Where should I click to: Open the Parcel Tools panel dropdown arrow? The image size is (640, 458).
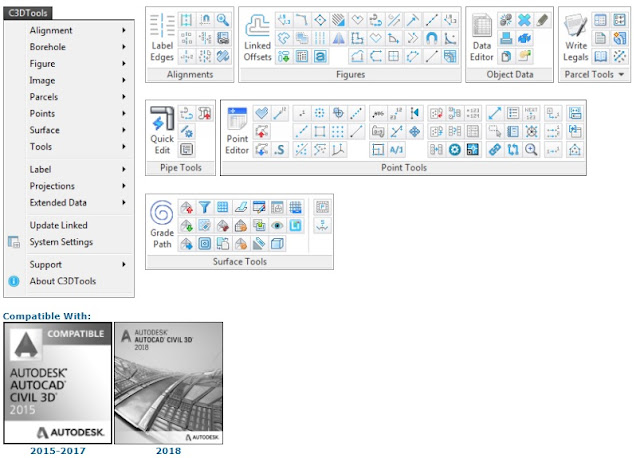pyautogui.click(x=621, y=74)
